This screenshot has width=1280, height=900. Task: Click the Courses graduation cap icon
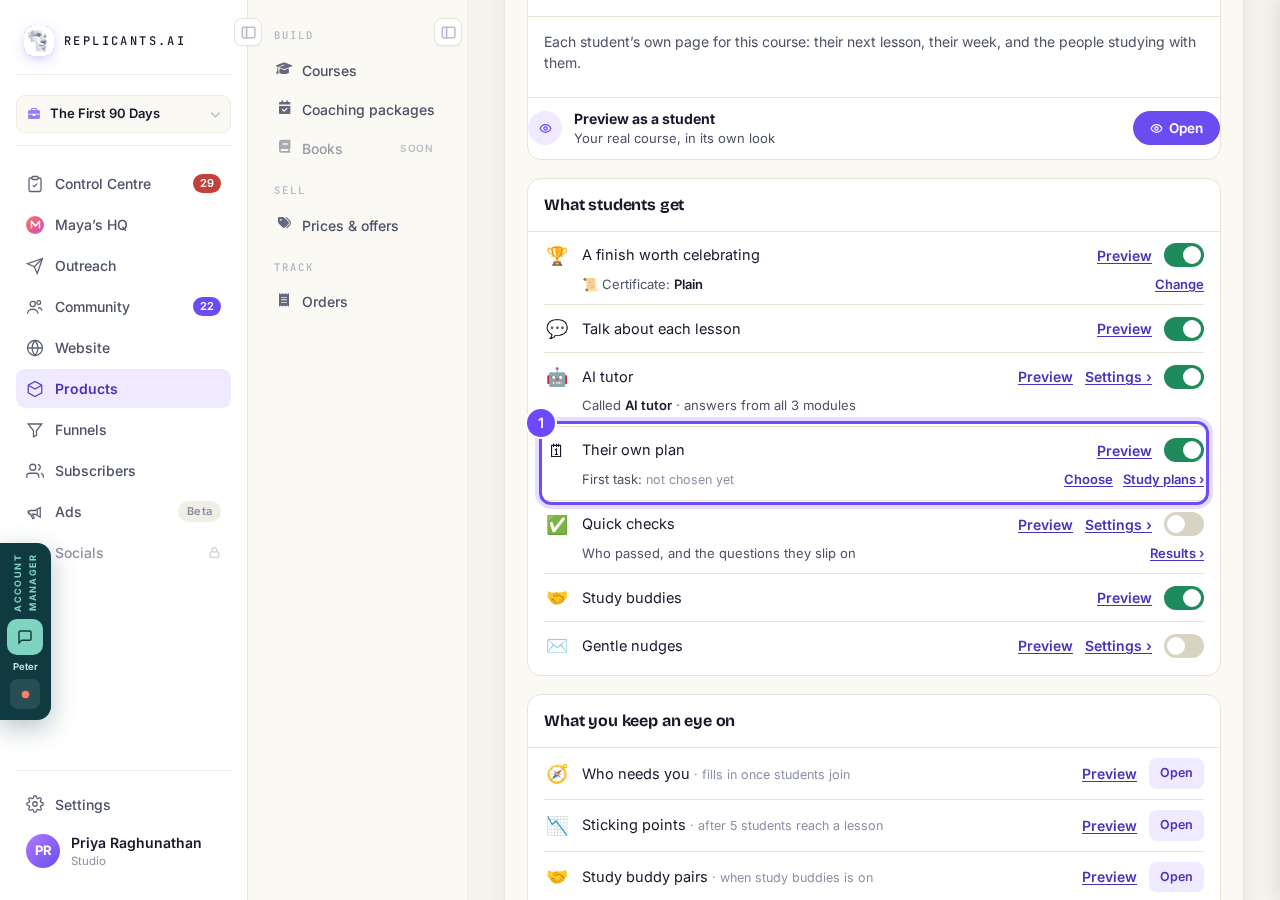(x=284, y=69)
